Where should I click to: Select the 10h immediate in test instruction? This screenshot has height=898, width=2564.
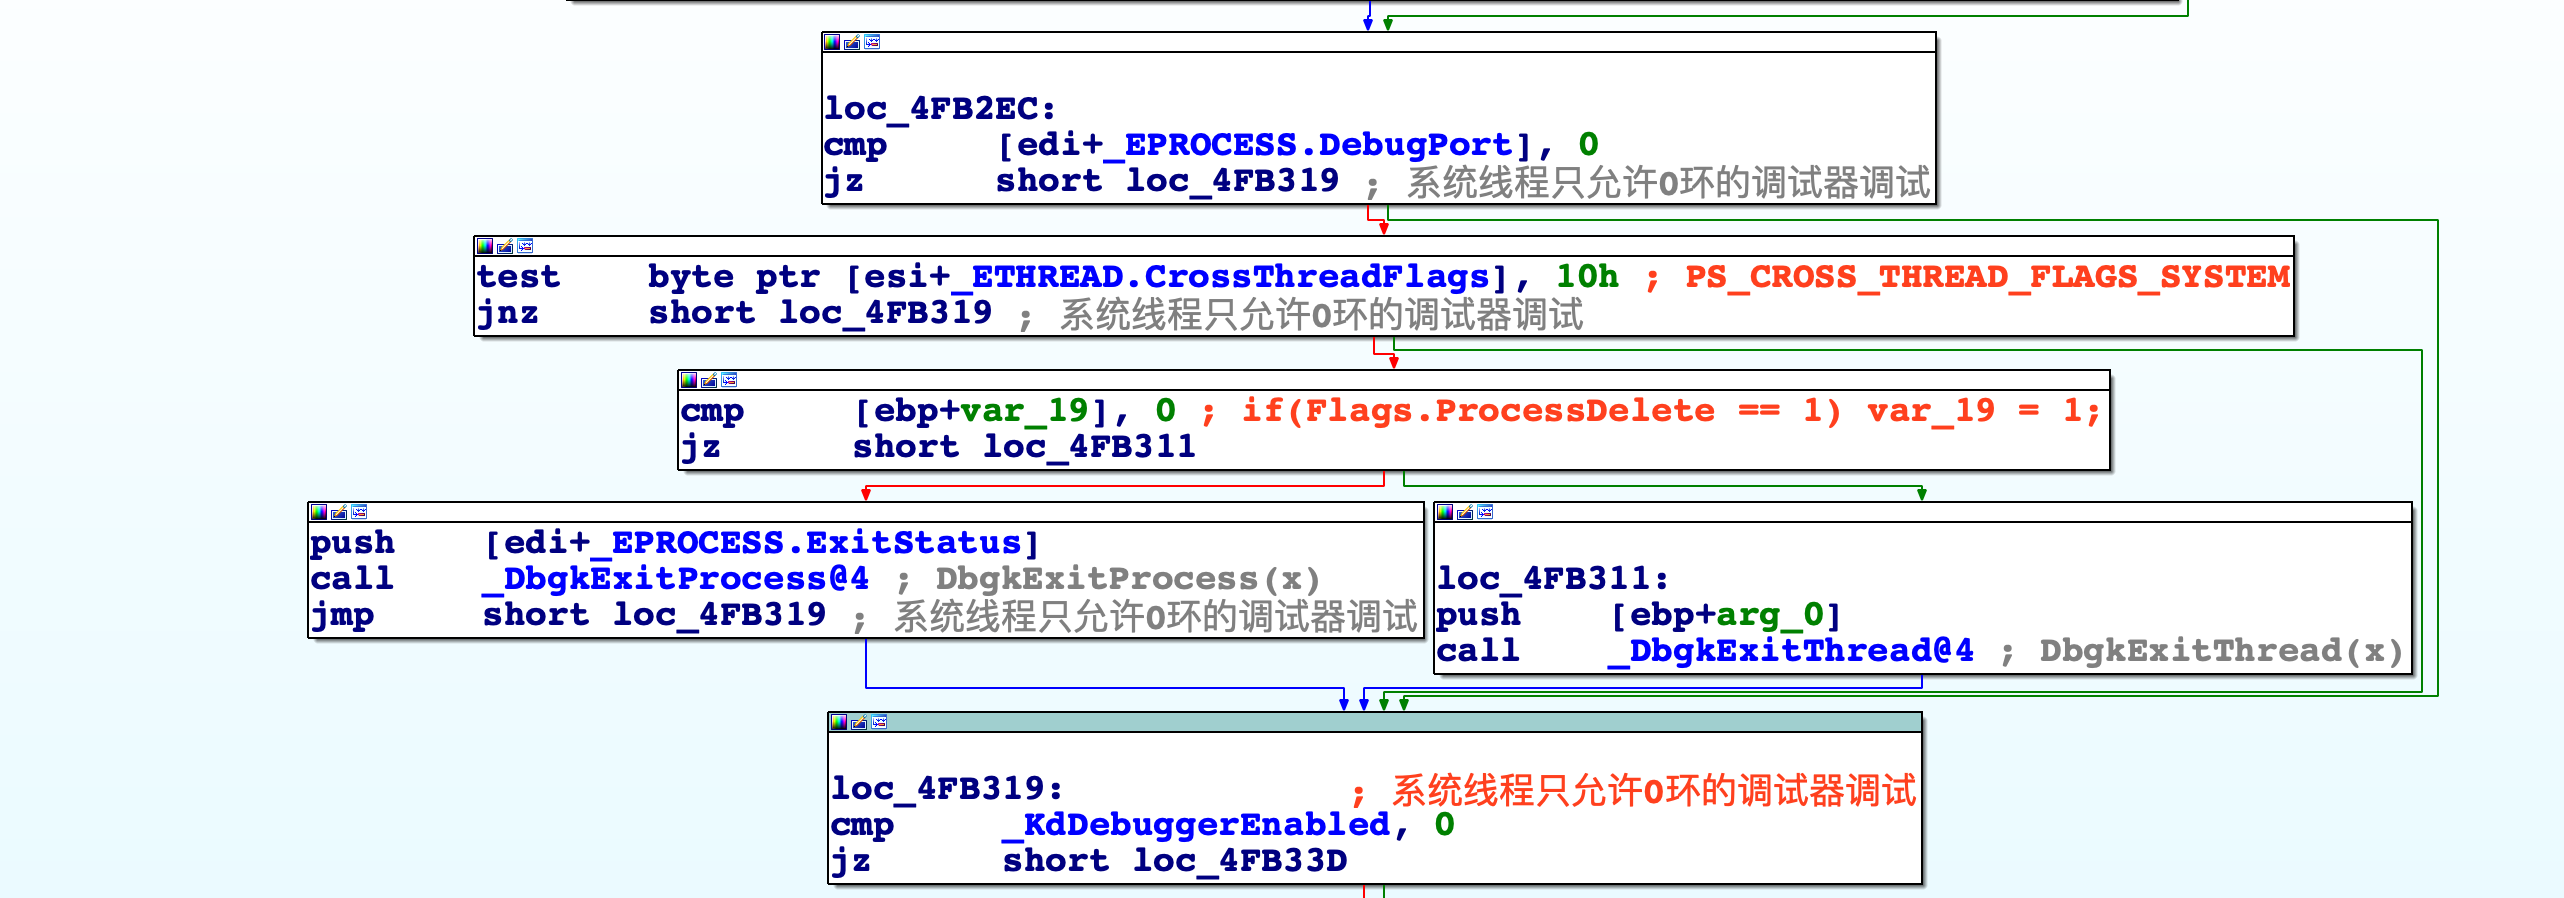[1587, 277]
